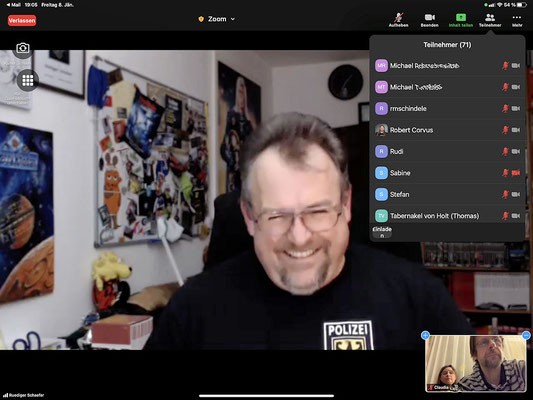Click Tabernakel von Holt's camera icon
The width and height of the screenshot is (533, 400).
pyautogui.click(x=516, y=215)
